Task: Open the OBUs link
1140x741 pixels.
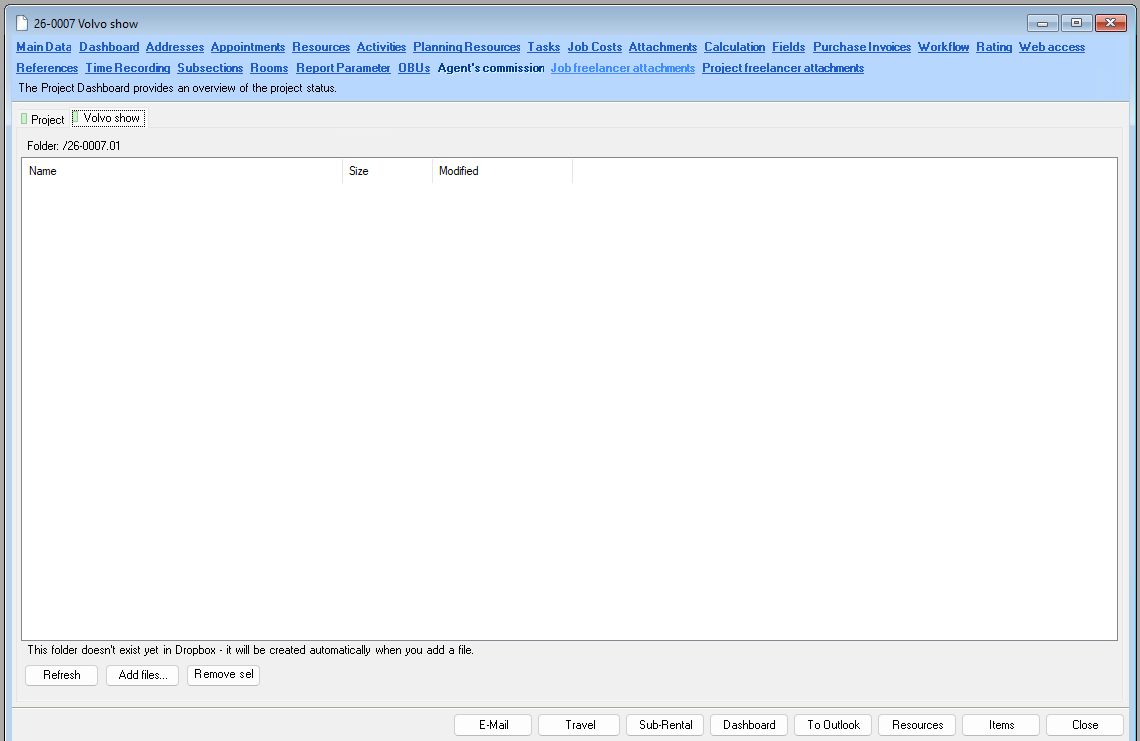Action: click(414, 68)
